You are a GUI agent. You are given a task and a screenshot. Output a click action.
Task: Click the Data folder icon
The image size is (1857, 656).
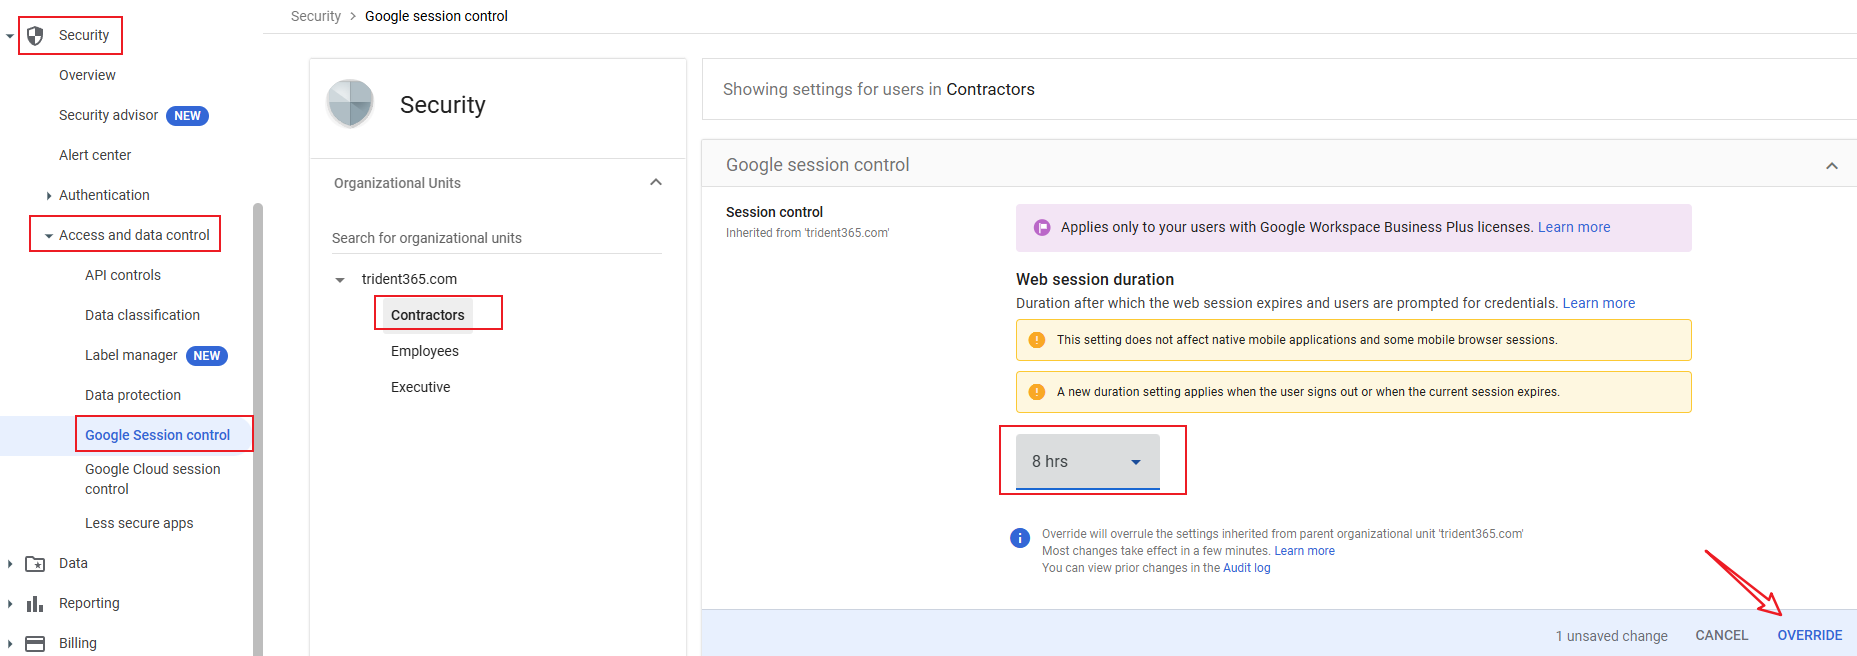[x=35, y=564]
